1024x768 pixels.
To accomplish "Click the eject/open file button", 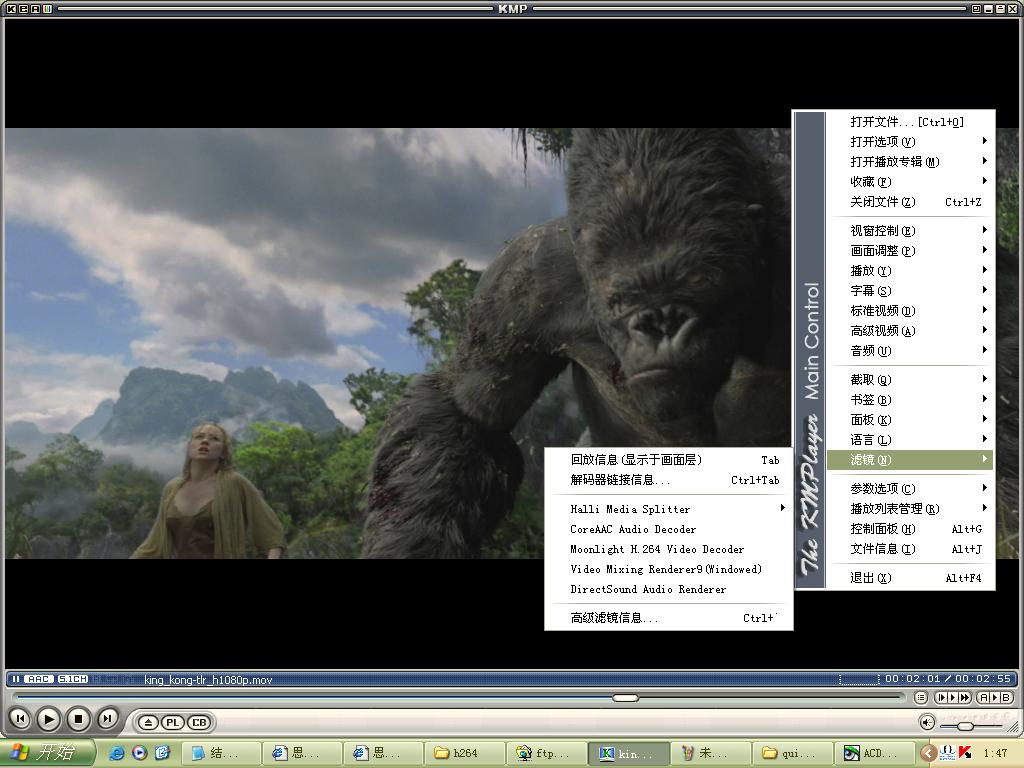I will [x=148, y=722].
